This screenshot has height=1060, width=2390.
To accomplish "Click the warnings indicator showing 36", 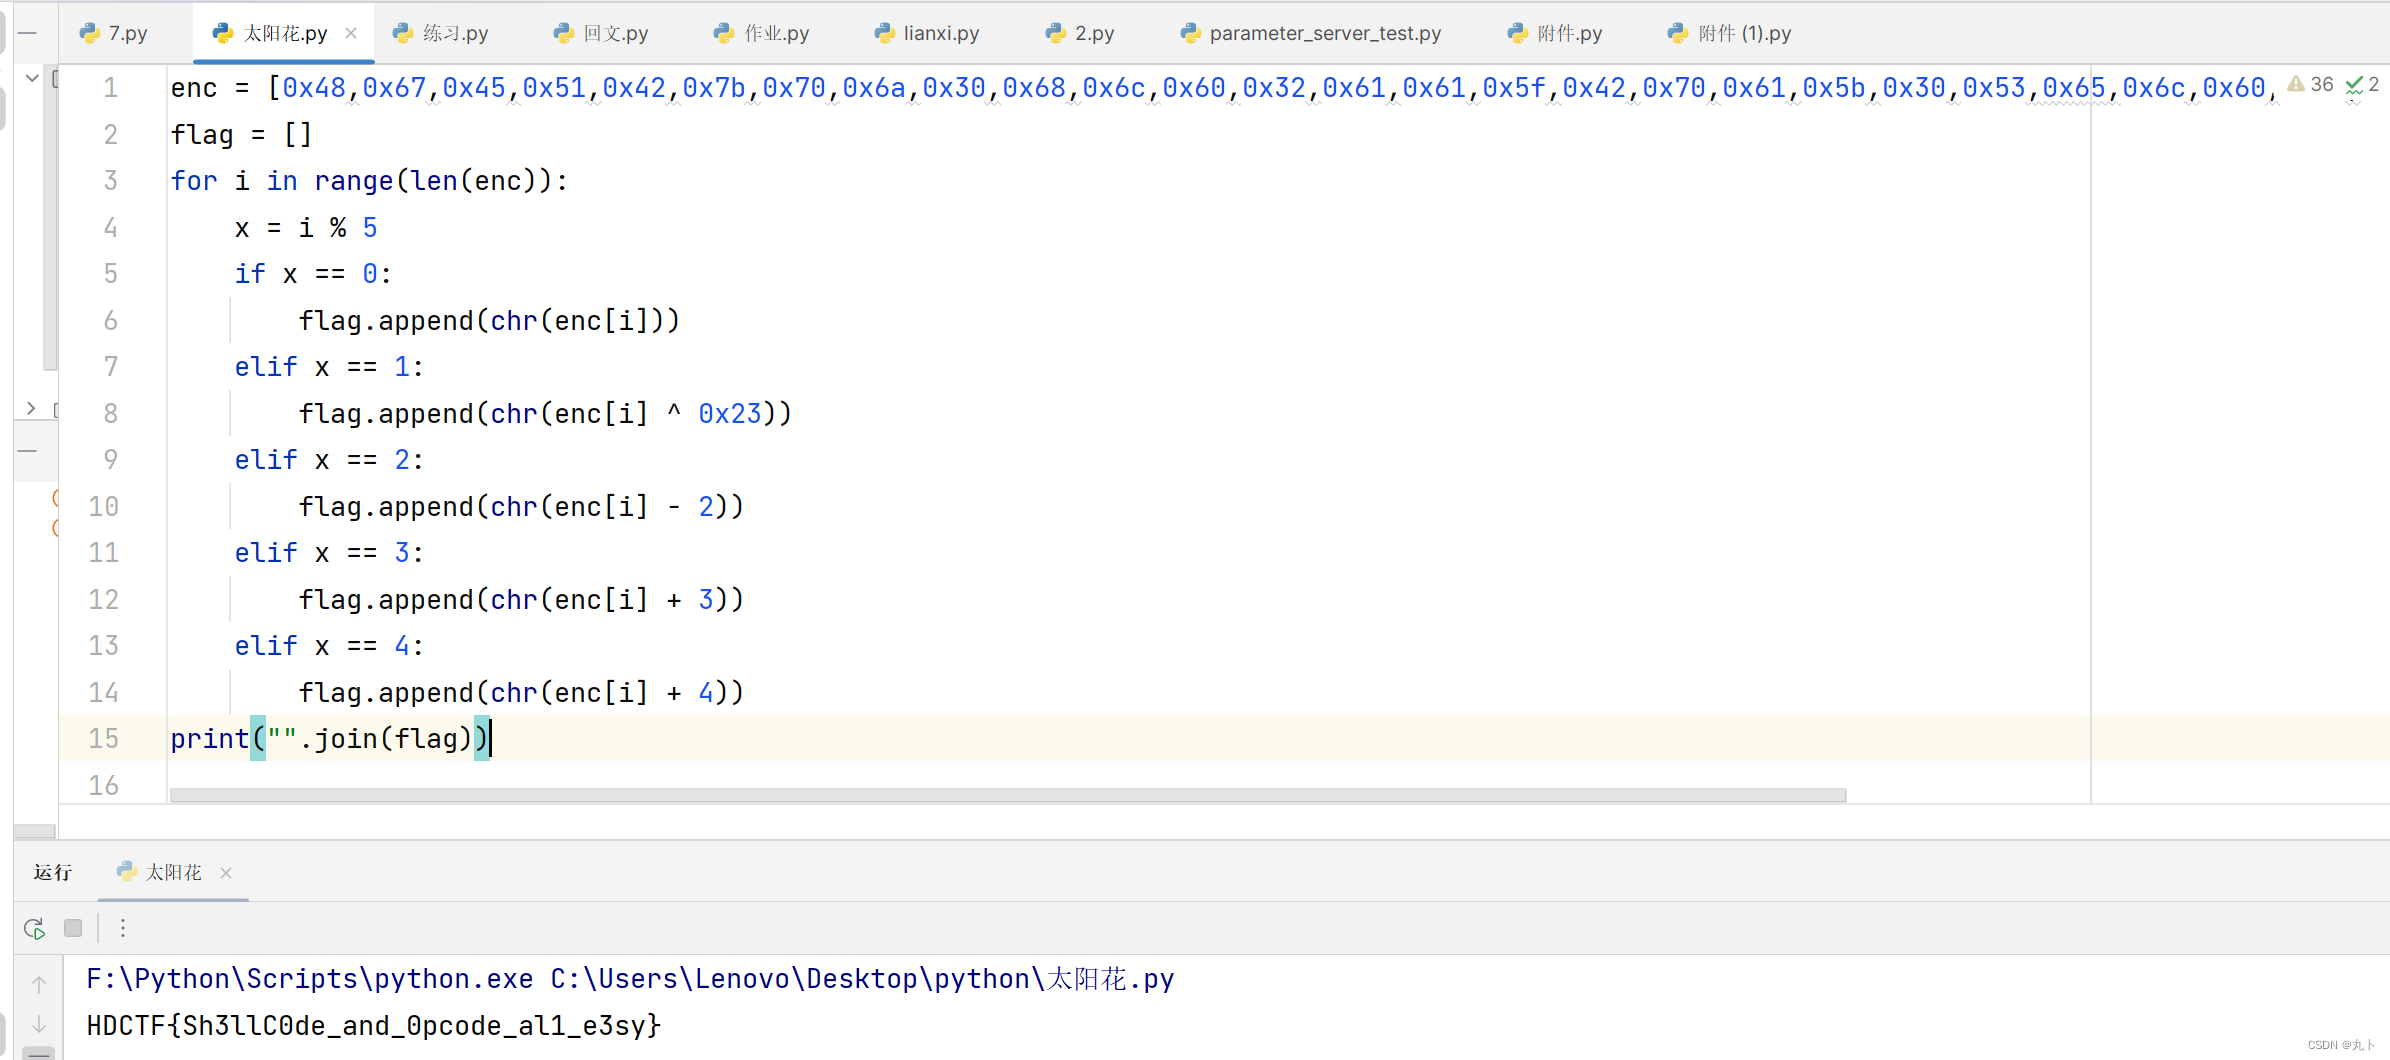I will tap(2310, 85).
